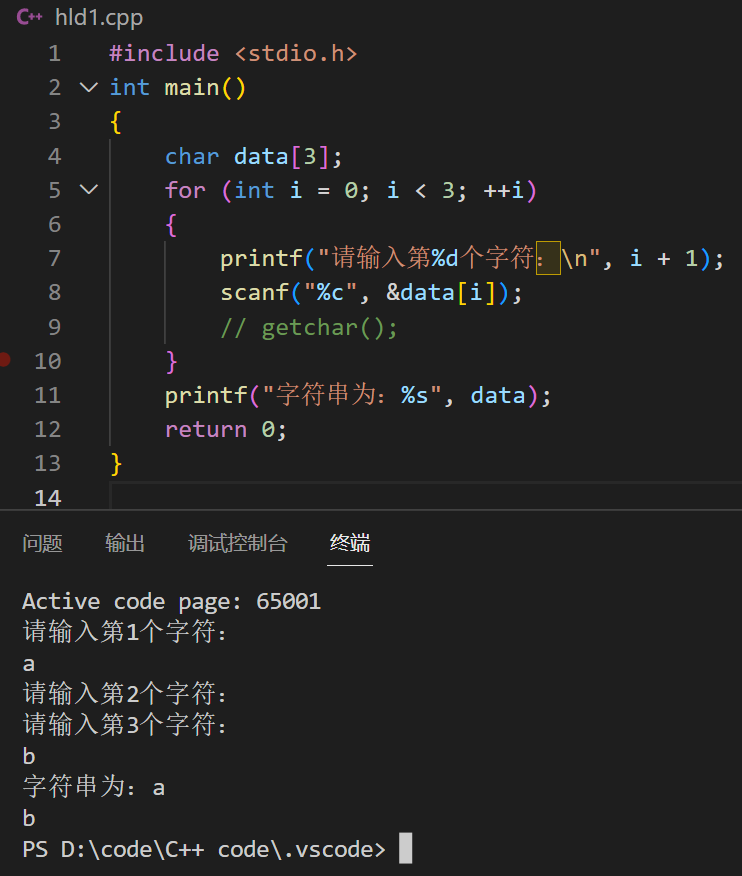Remove the breakpoint dot on line 10

[5, 359]
